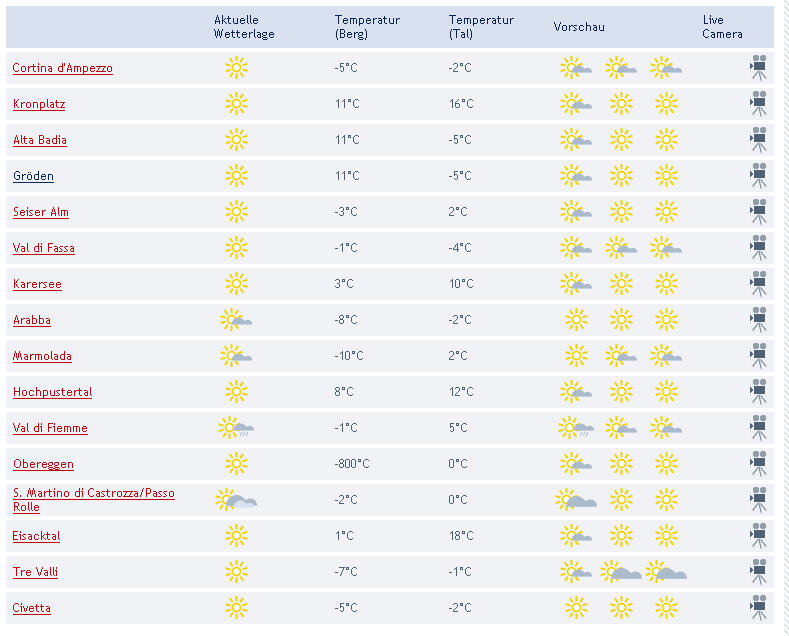Image resolution: width=789 pixels, height=636 pixels.
Task: Click webcam icon in Obereggen row
Action: (x=759, y=464)
